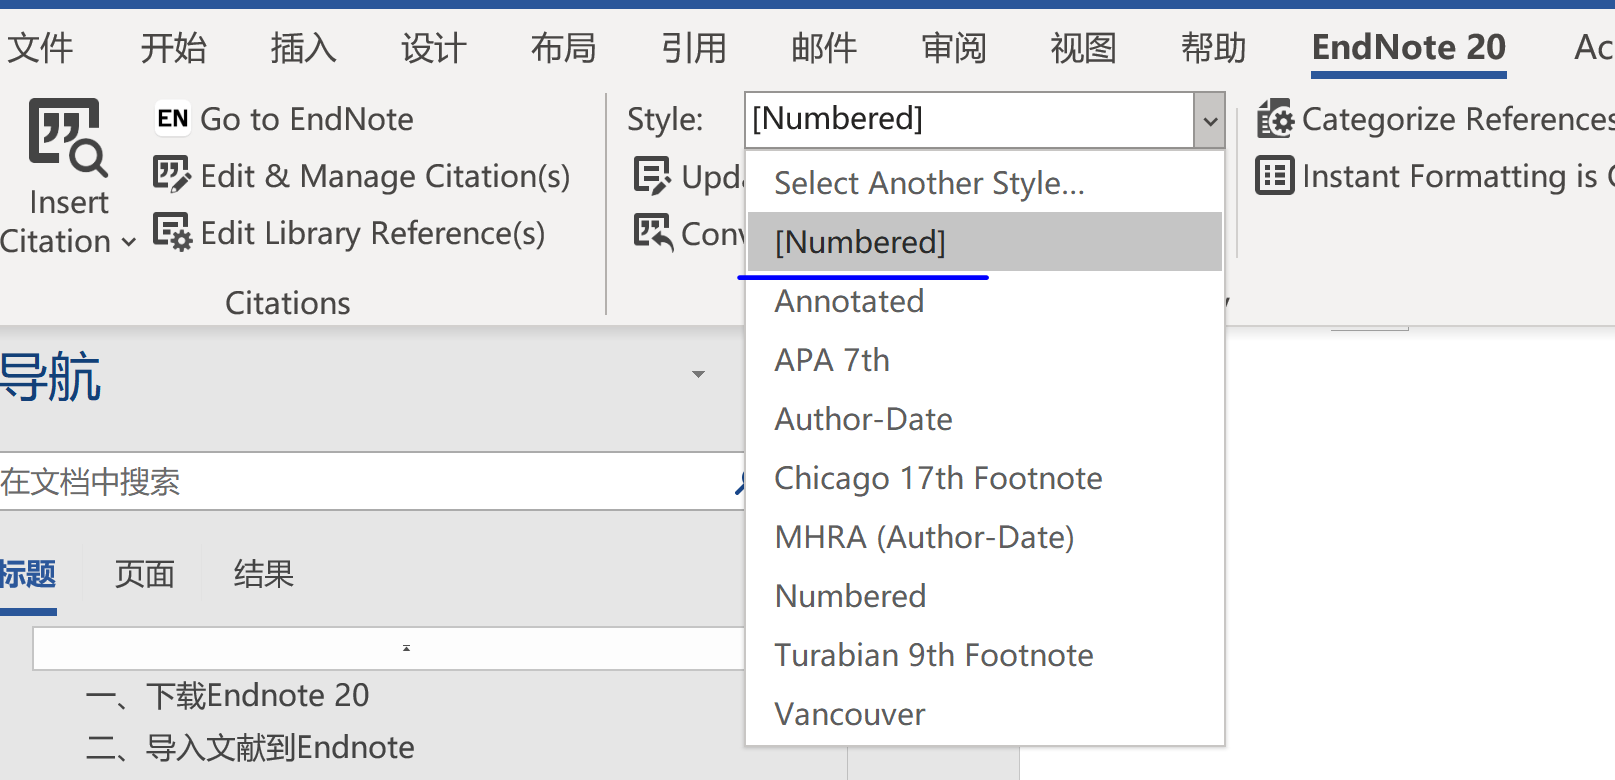
Task: Open the 设计 ribbon tab
Action: (433, 47)
